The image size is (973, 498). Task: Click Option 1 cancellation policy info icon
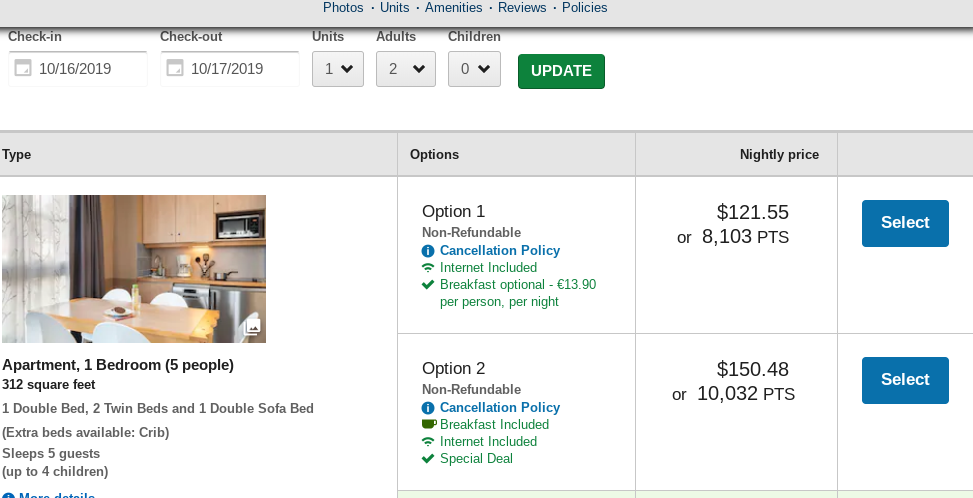(428, 251)
